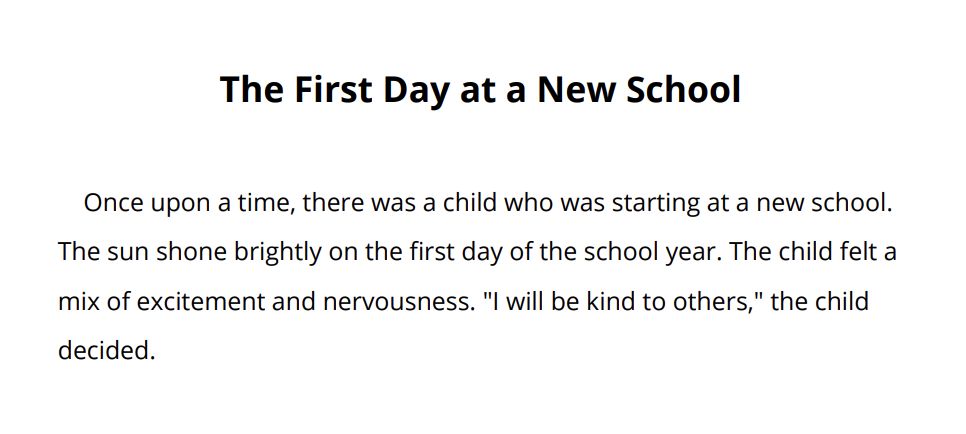Click the word "will" in the quoted sentence
The image size is (966, 434).
[519, 301]
